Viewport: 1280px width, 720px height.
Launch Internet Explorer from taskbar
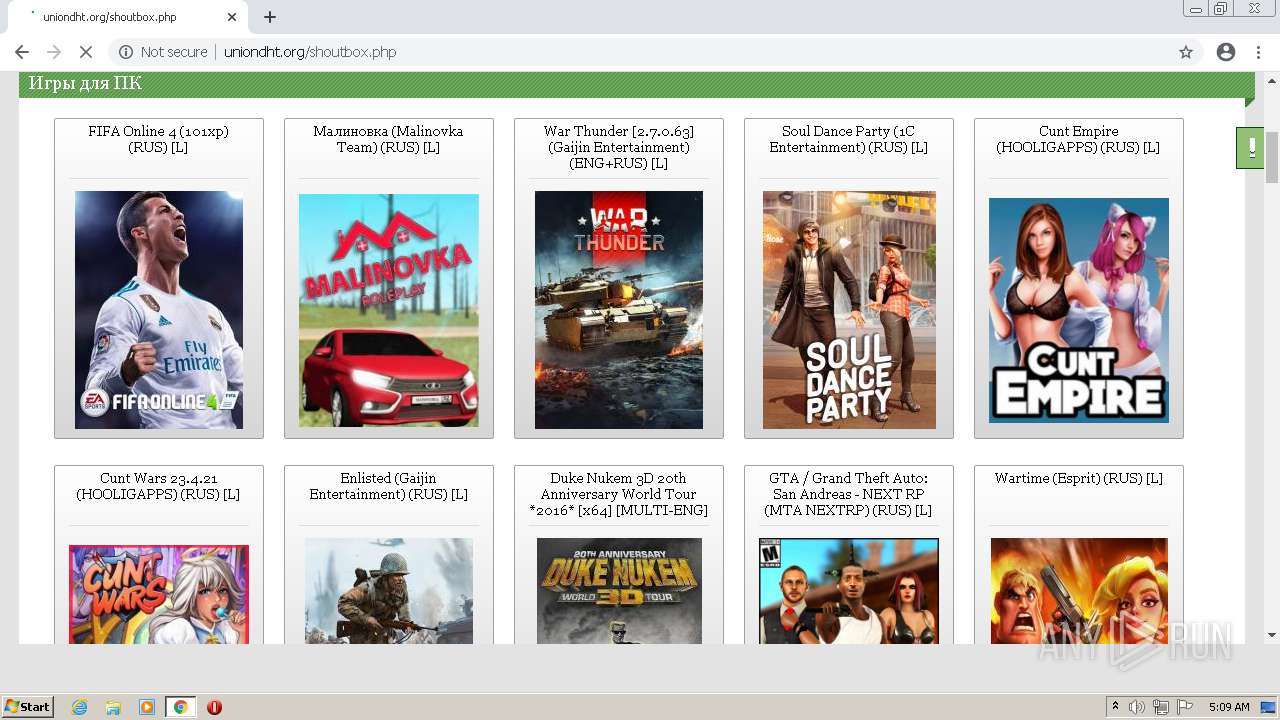click(79, 707)
